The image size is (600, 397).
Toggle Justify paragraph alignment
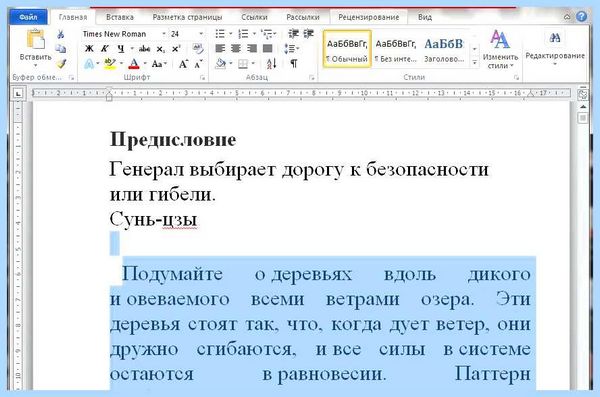click(267, 49)
